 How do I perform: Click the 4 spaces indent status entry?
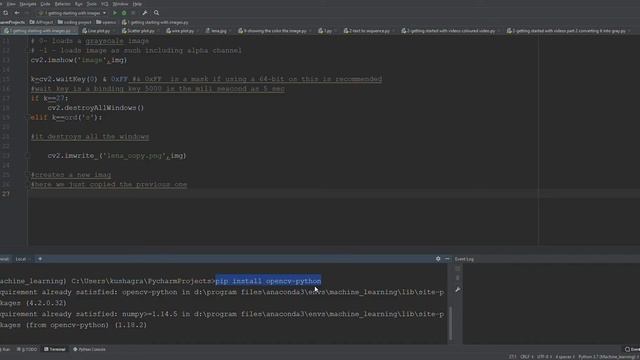[565, 357]
